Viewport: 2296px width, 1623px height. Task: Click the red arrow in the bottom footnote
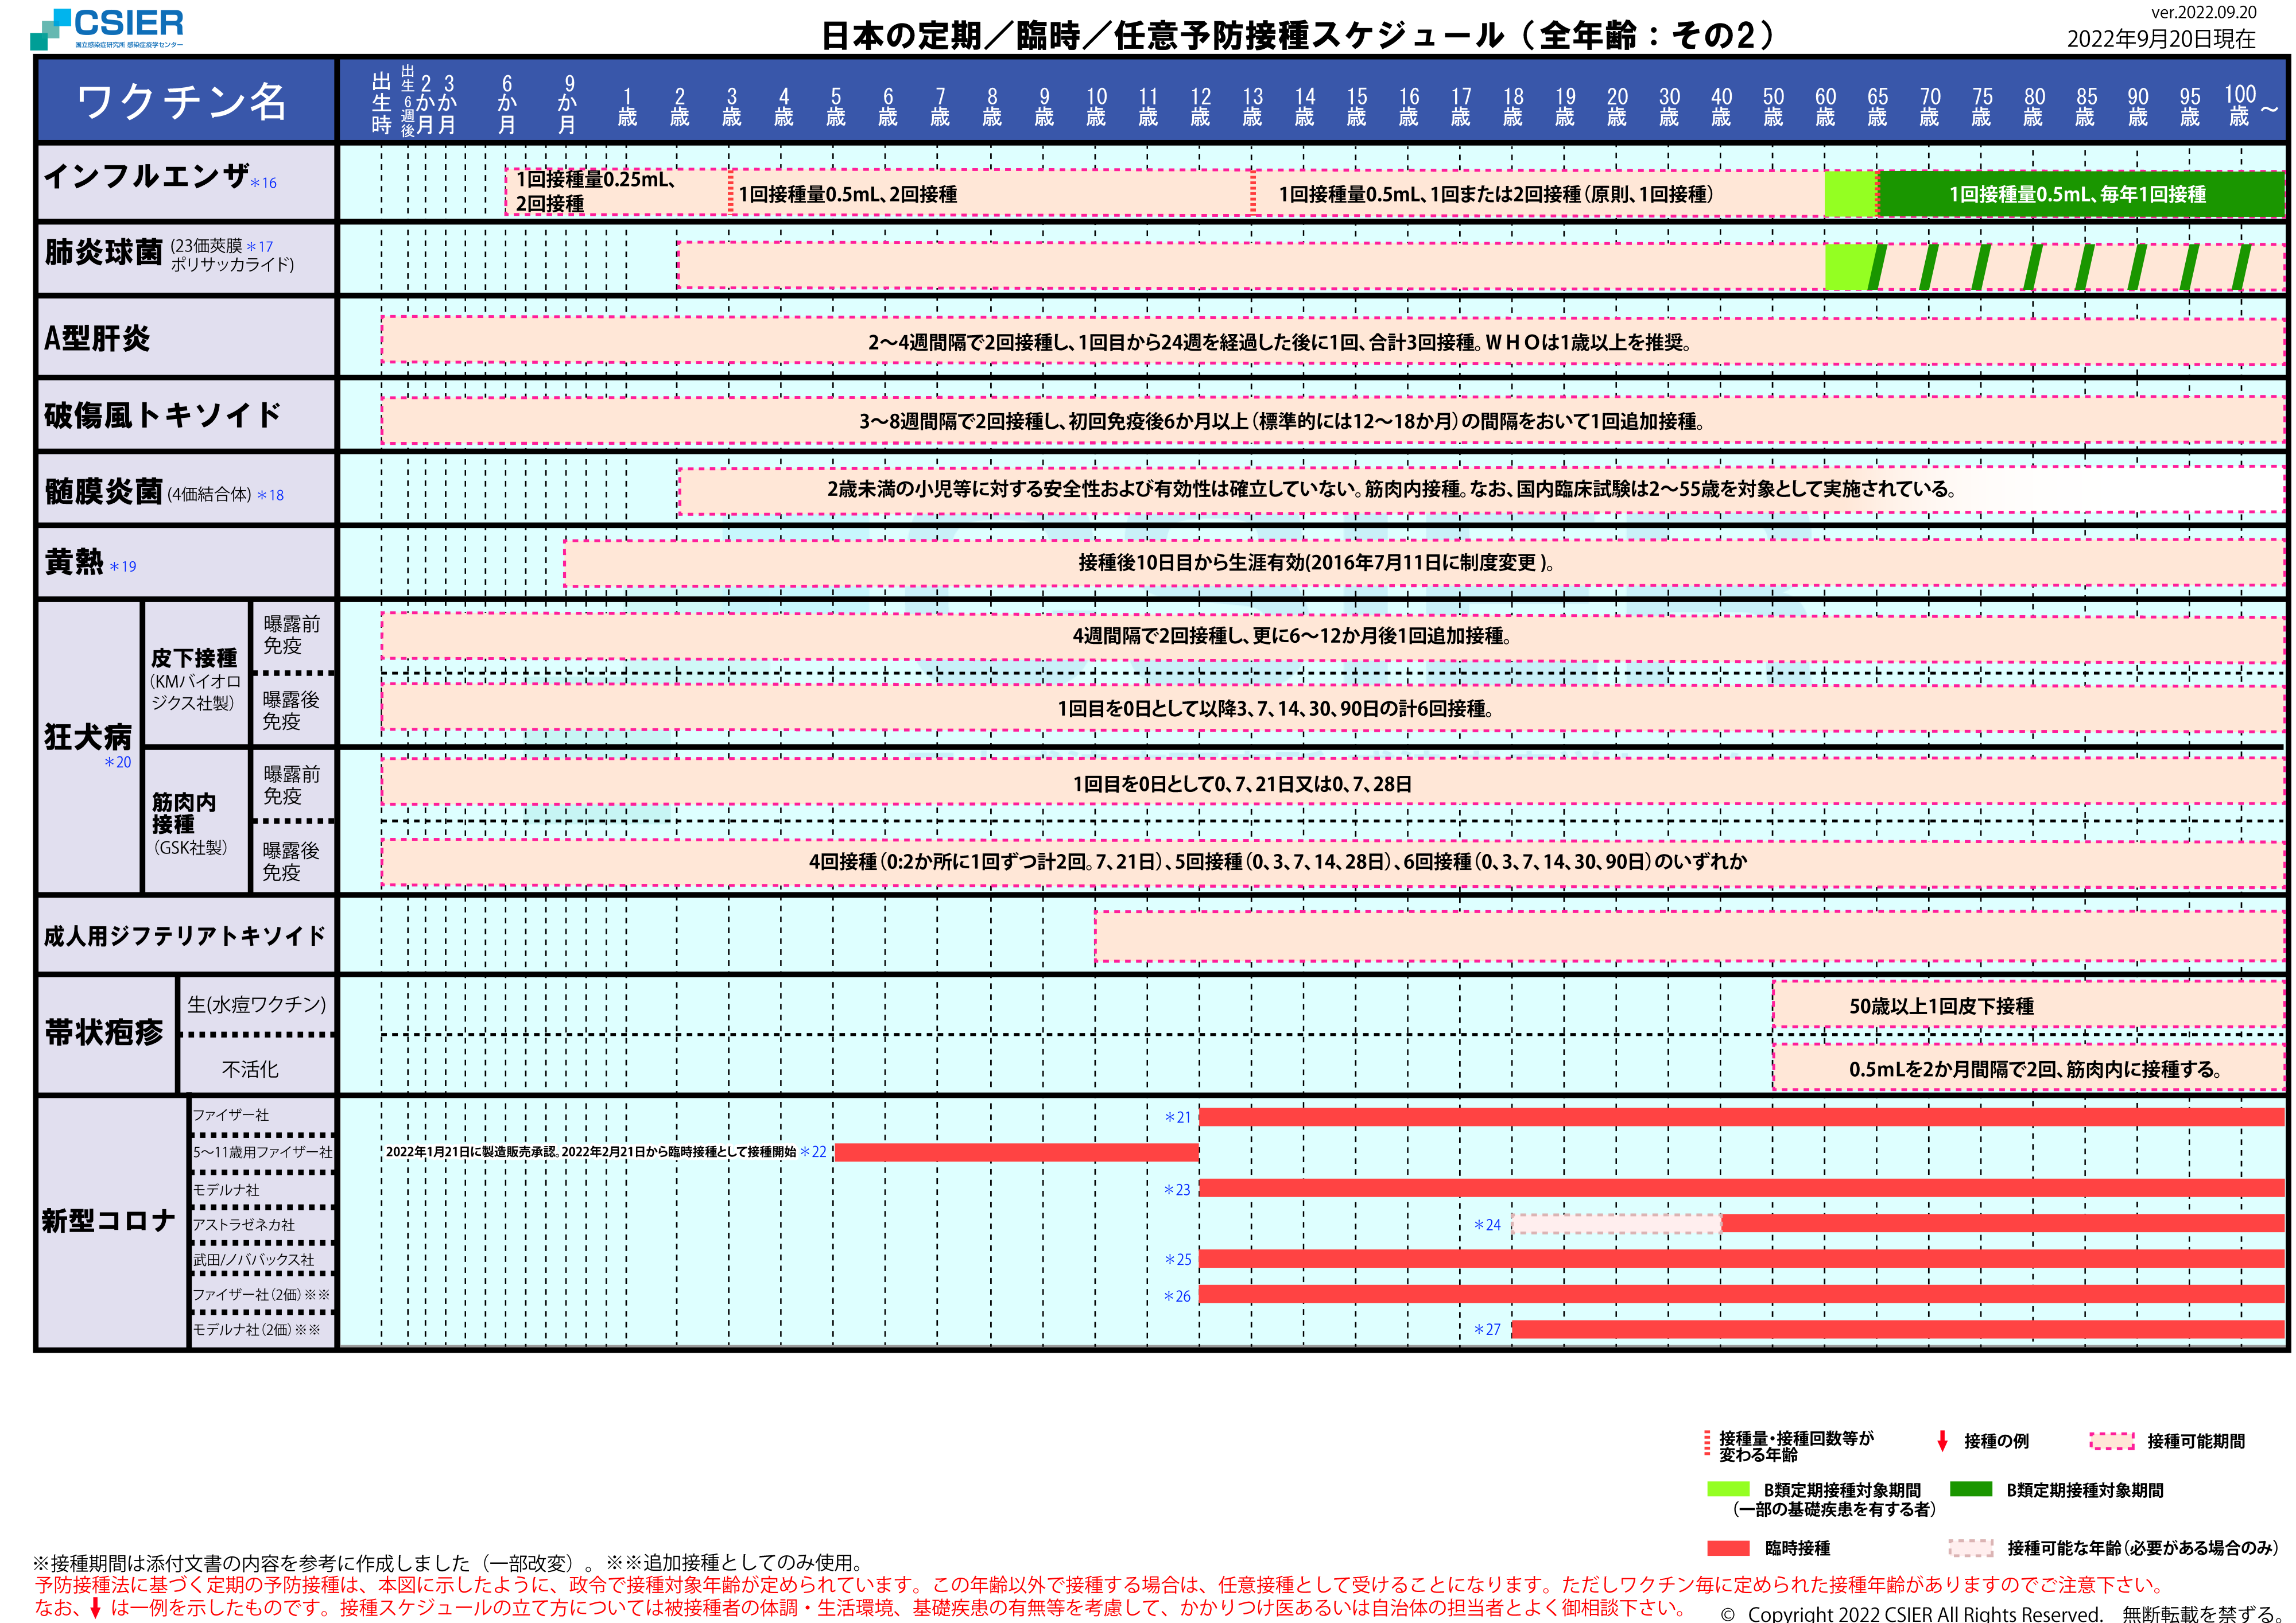click(x=95, y=1608)
